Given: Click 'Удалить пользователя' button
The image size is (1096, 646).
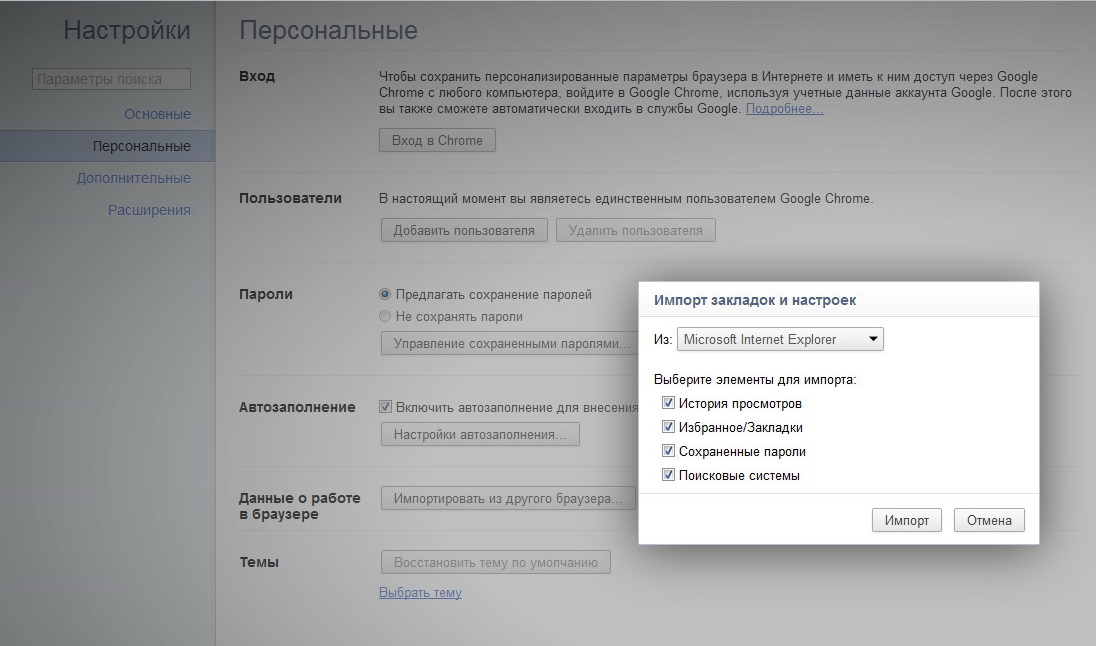Looking at the screenshot, I should pyautogui.click(x=635, y=230).
